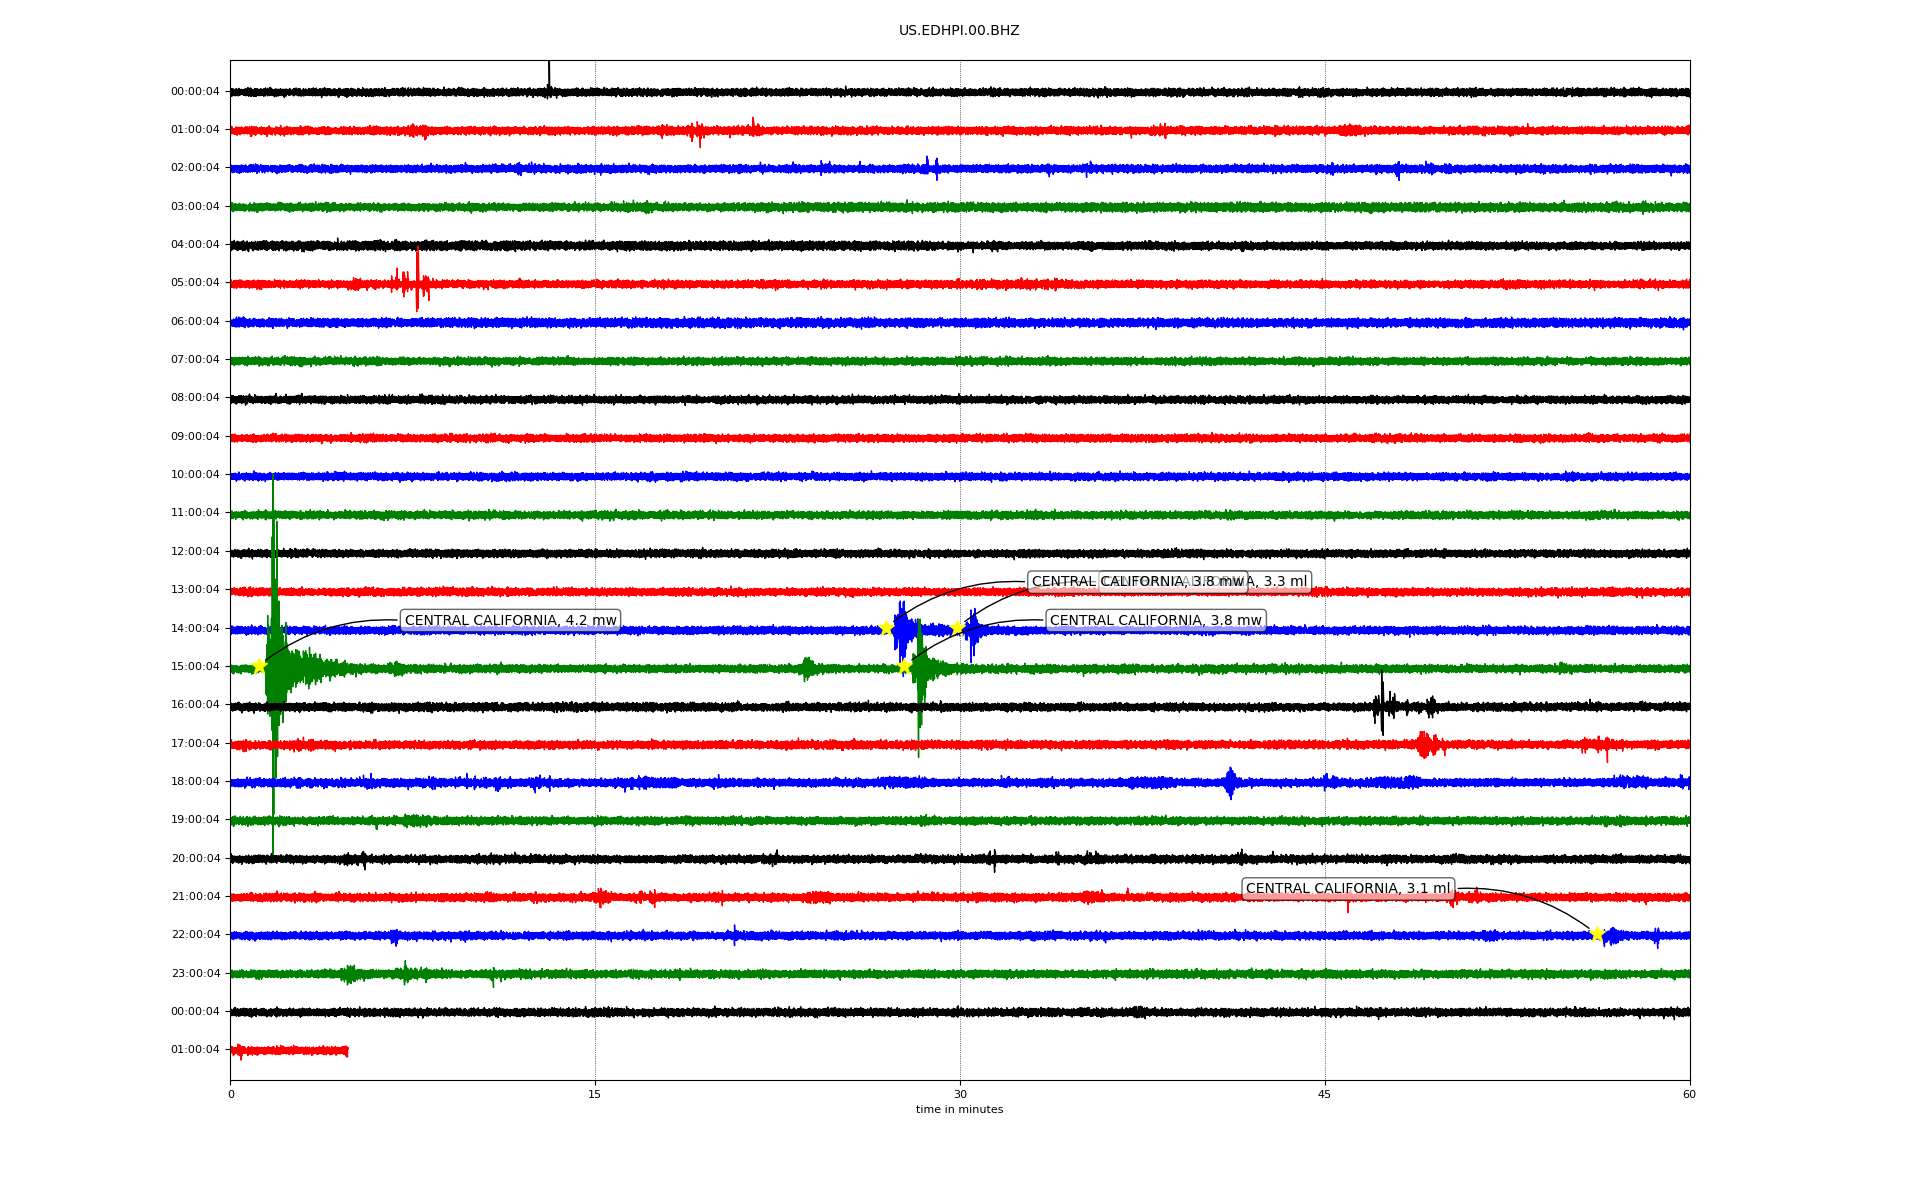The width and height of the screenshot is (1920, 1200).
Task: Click the 3.8 mw label beside the 14:00:04 trace
Action: click(1155, 620)
